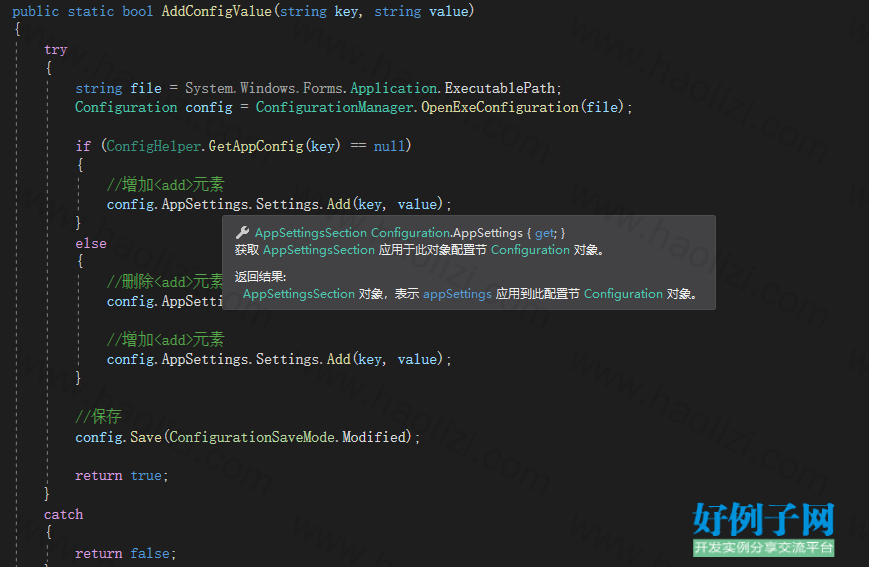Click the '//保存' comment
869x567 pixels.
click(x=98, y=416)
